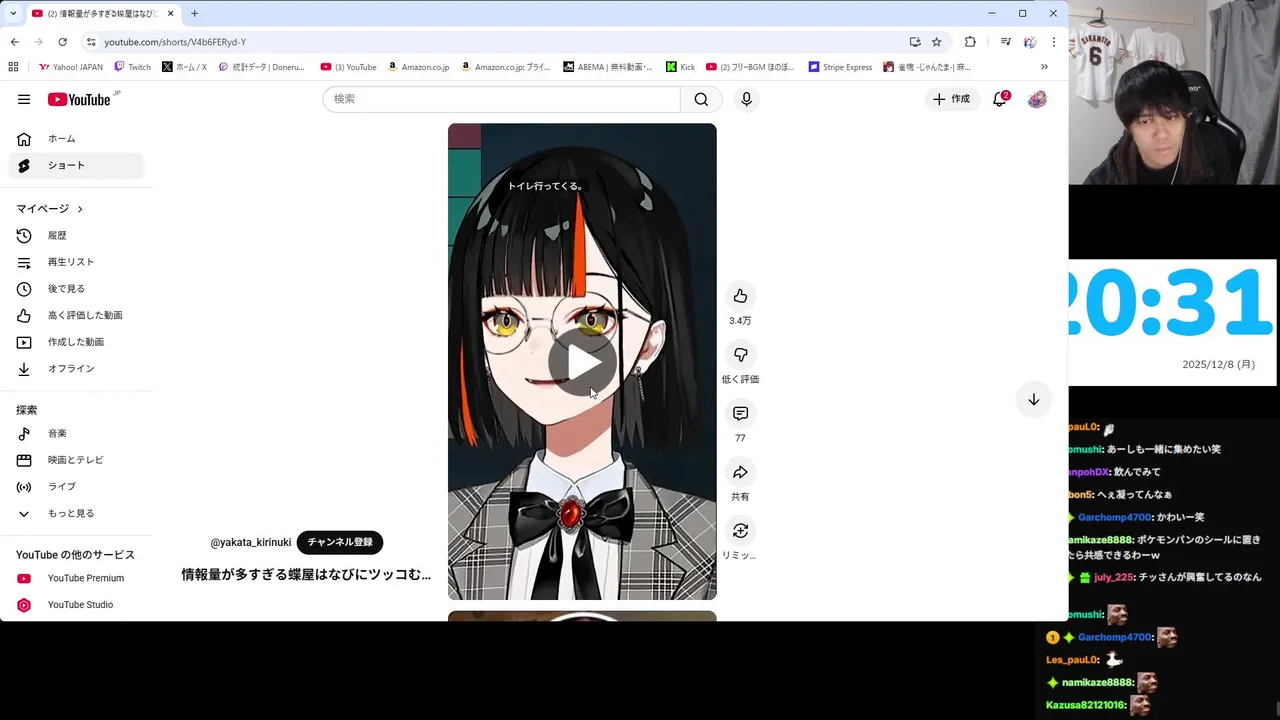Open 音楽 in explore section
Image resolution: width=1280 pixels, height=720 pixels.
pyautogui.click(x=76, y=433)
